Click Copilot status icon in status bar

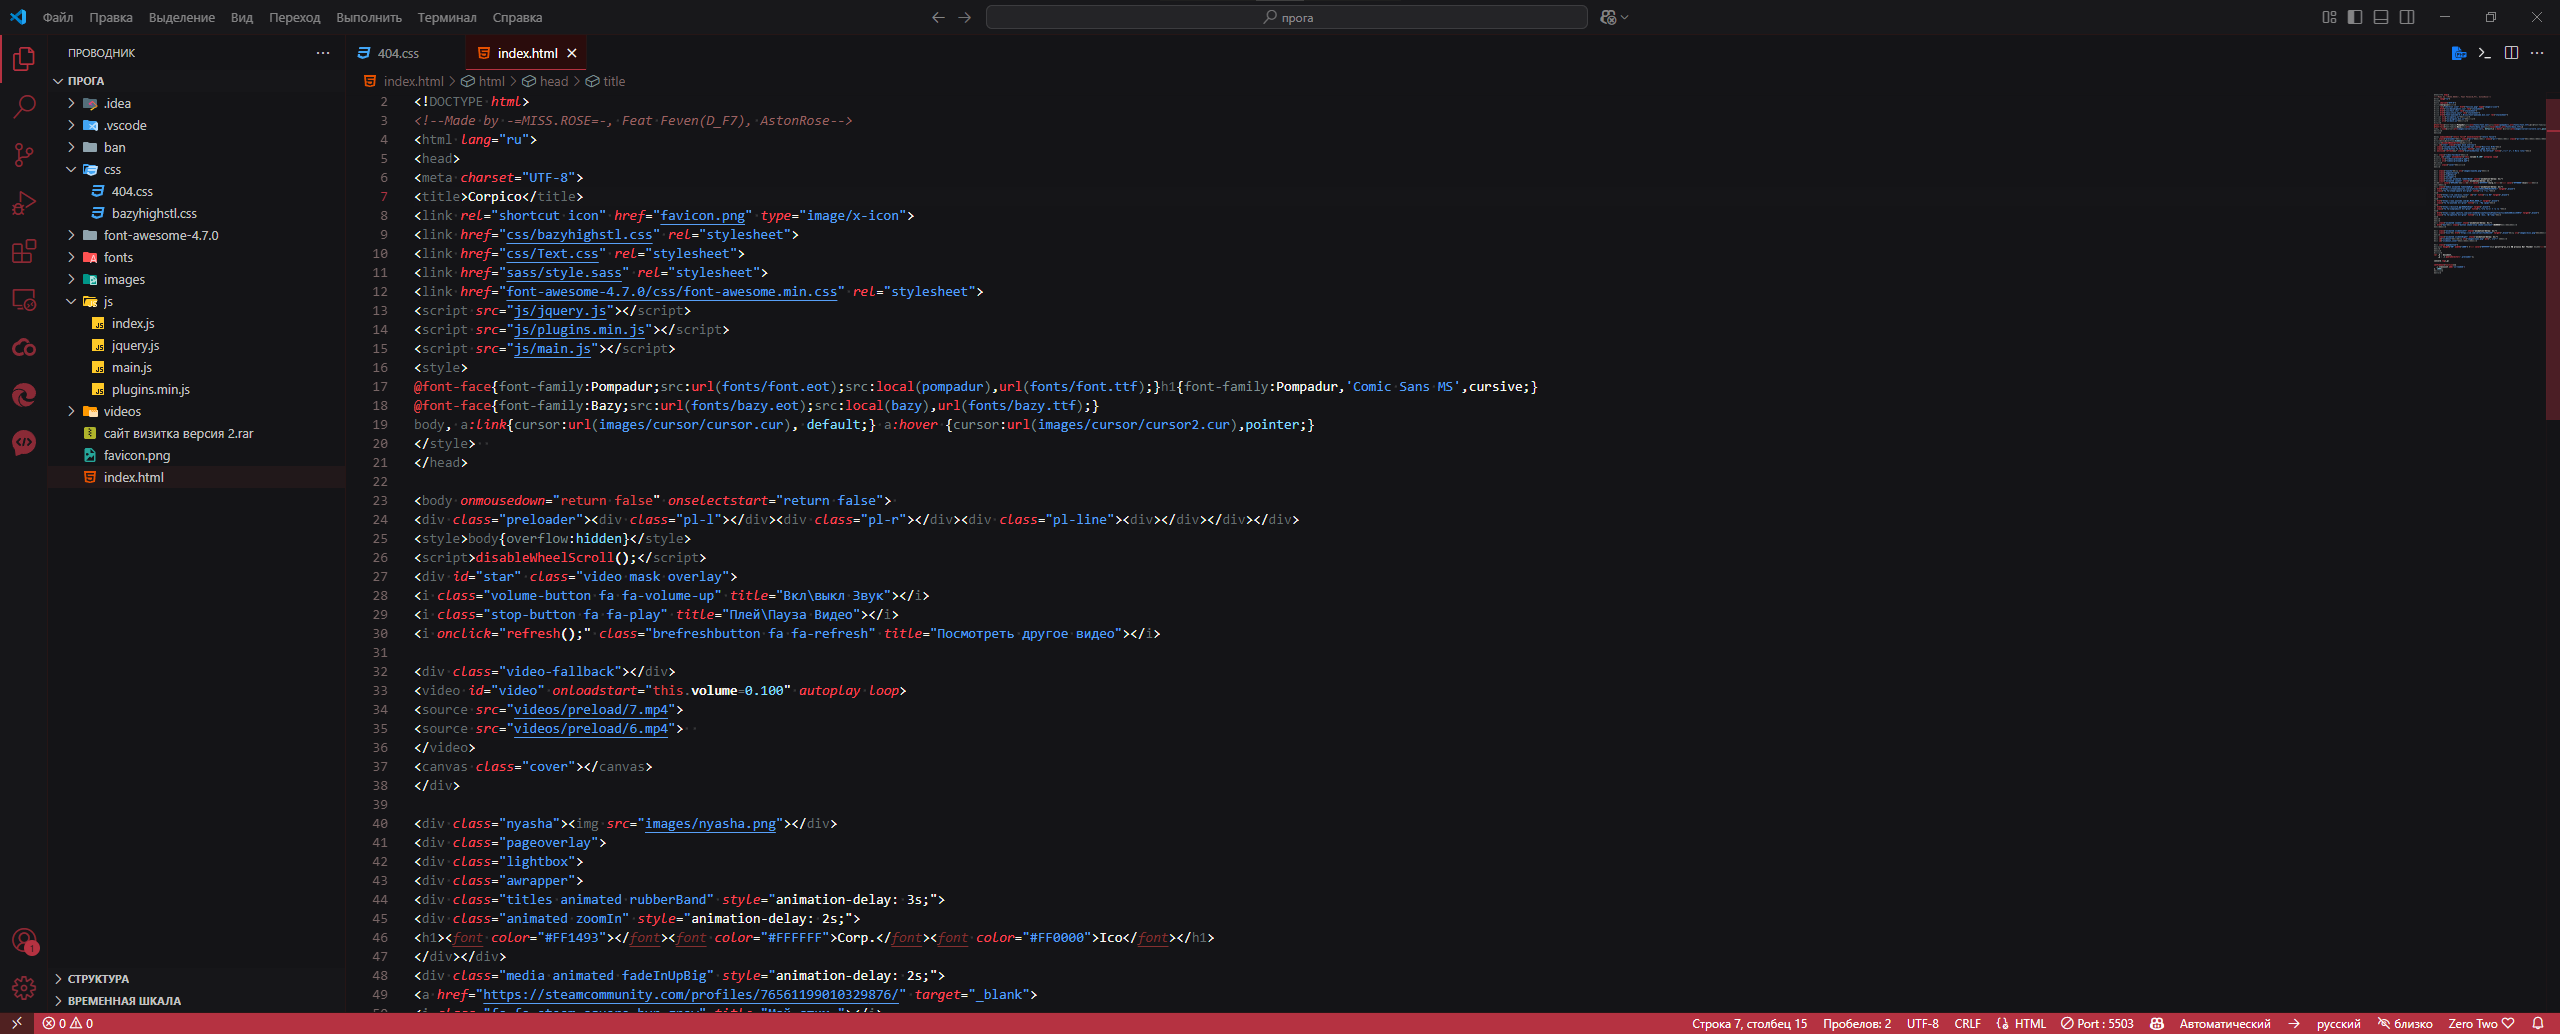coord(2157,1023)
